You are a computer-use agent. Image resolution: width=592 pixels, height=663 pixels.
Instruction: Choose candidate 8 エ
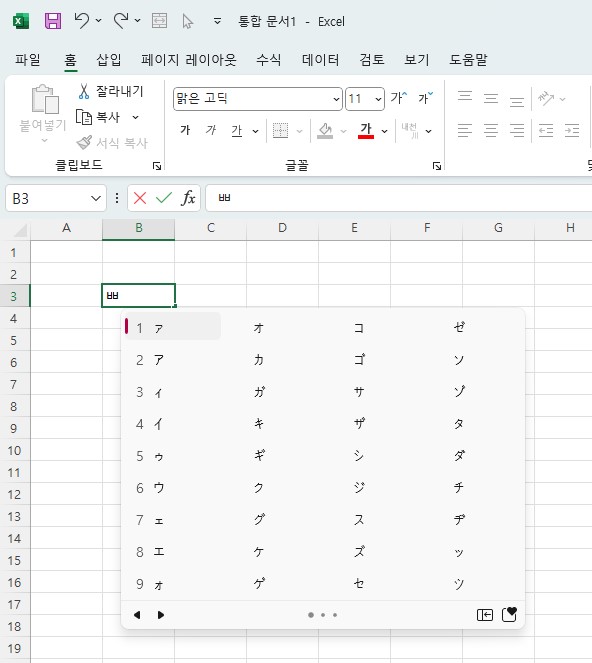point(173,552)
